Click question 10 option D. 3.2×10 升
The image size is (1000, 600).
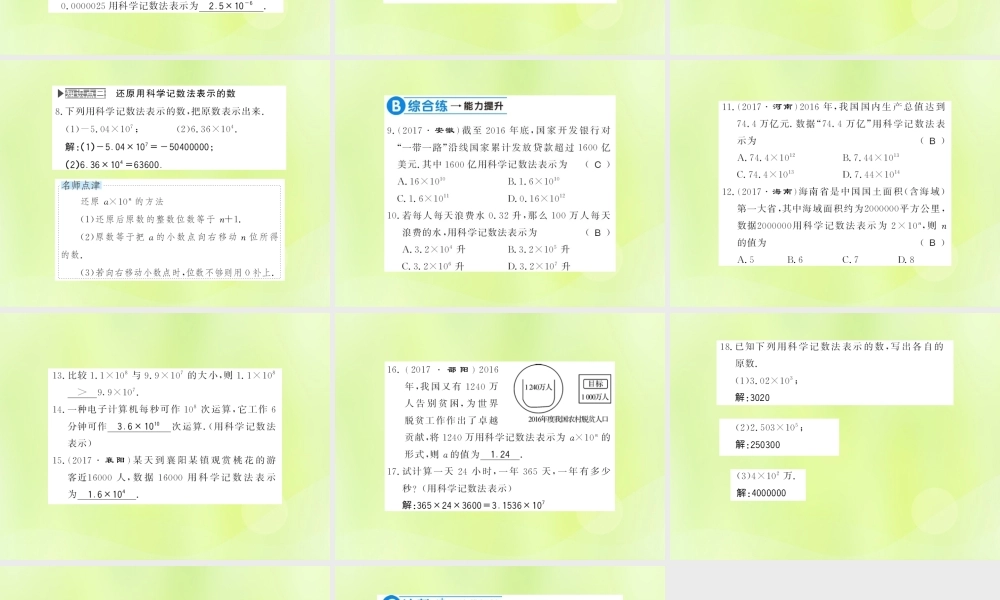point(539,267)
